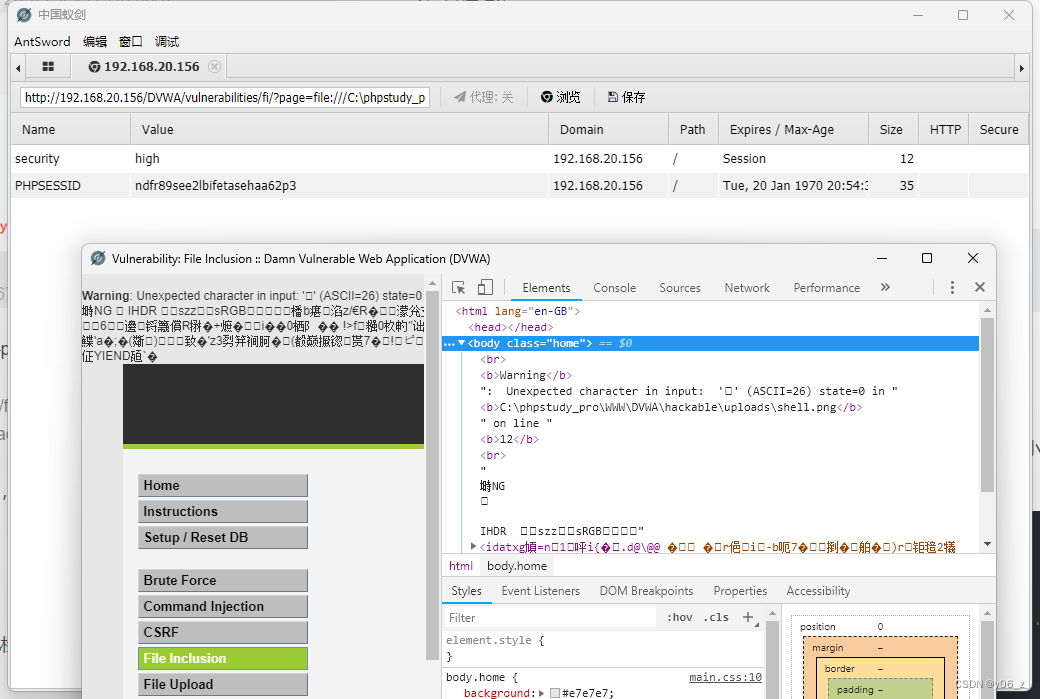Open the 编辑 menu
This screenshot has width=1040, height=699.
tap(95, 42)
